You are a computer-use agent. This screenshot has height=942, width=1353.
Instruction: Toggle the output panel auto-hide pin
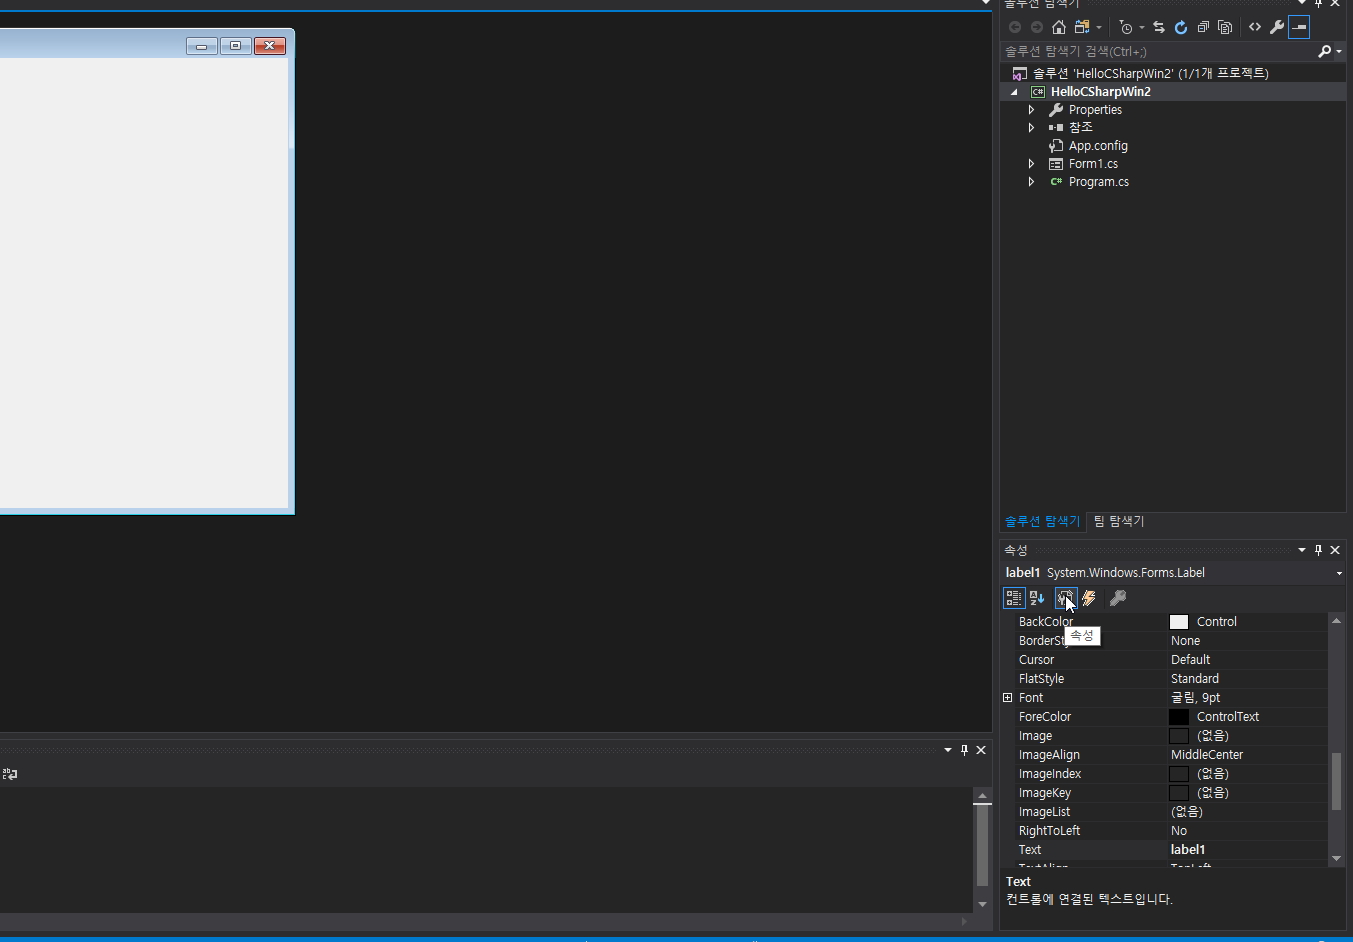point(964,750)
